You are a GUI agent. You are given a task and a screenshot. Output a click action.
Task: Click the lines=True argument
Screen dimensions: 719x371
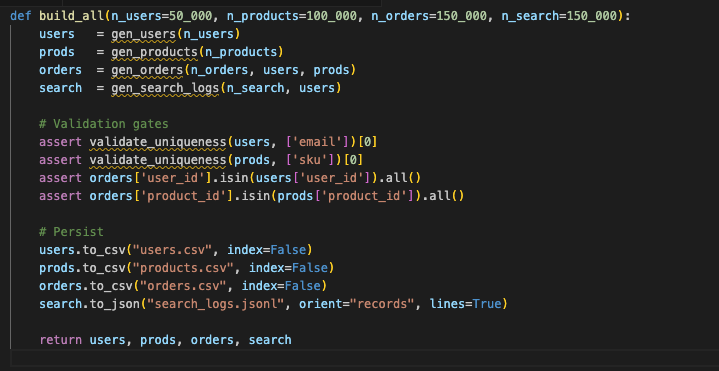click(465, 304)
